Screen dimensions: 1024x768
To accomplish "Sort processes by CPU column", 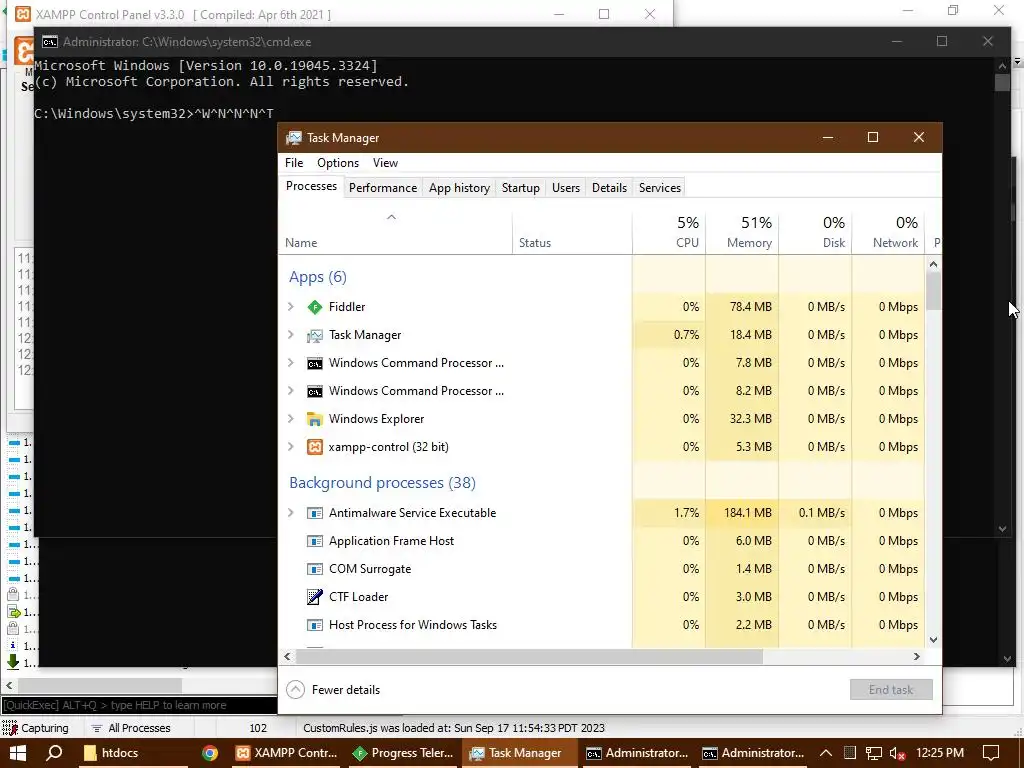I will (x=669, y=232).
